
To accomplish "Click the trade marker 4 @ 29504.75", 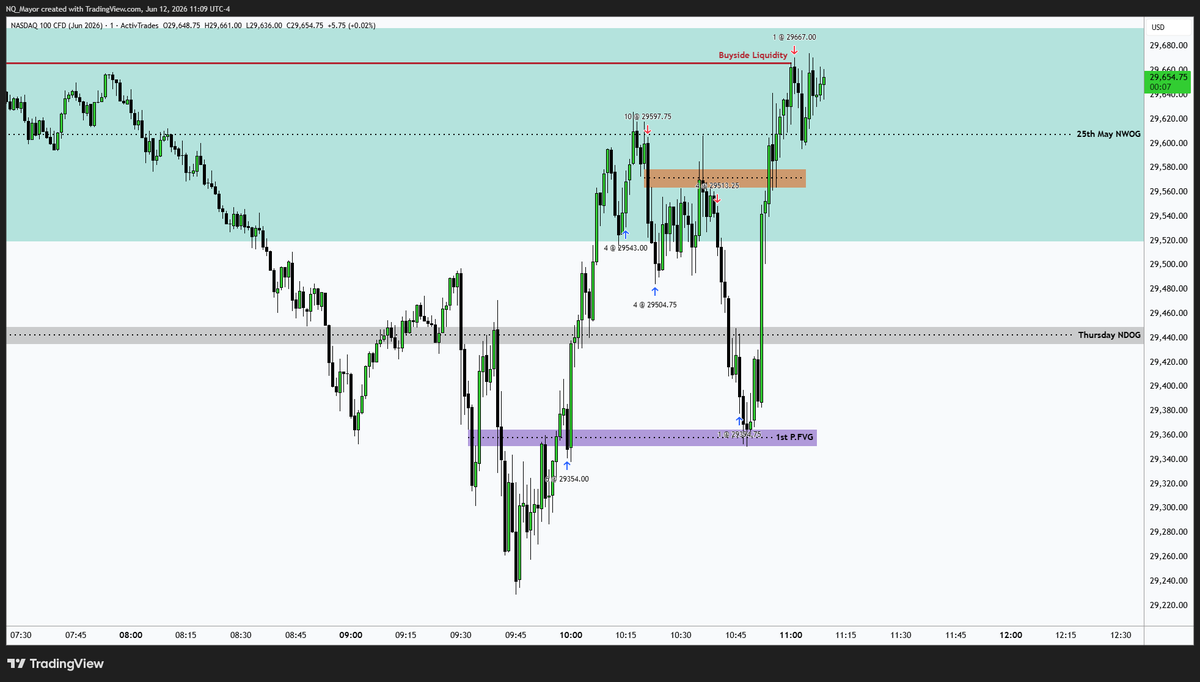I will click(655, 304).
